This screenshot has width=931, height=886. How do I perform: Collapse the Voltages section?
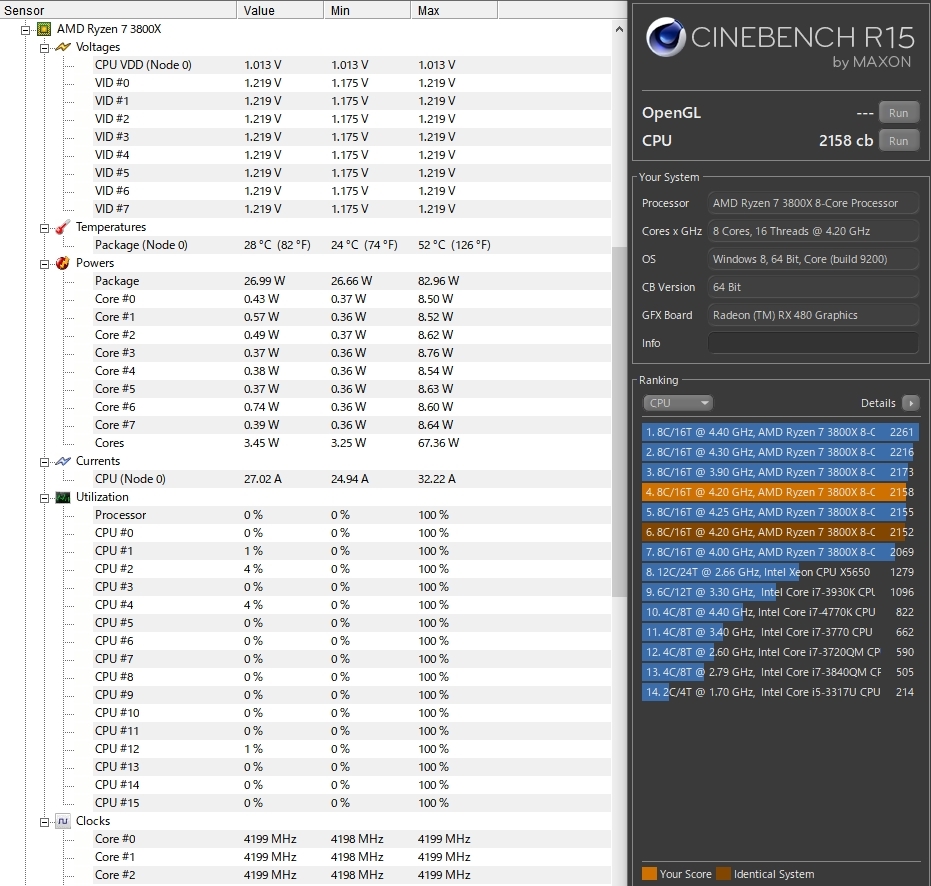click(45, 48)
